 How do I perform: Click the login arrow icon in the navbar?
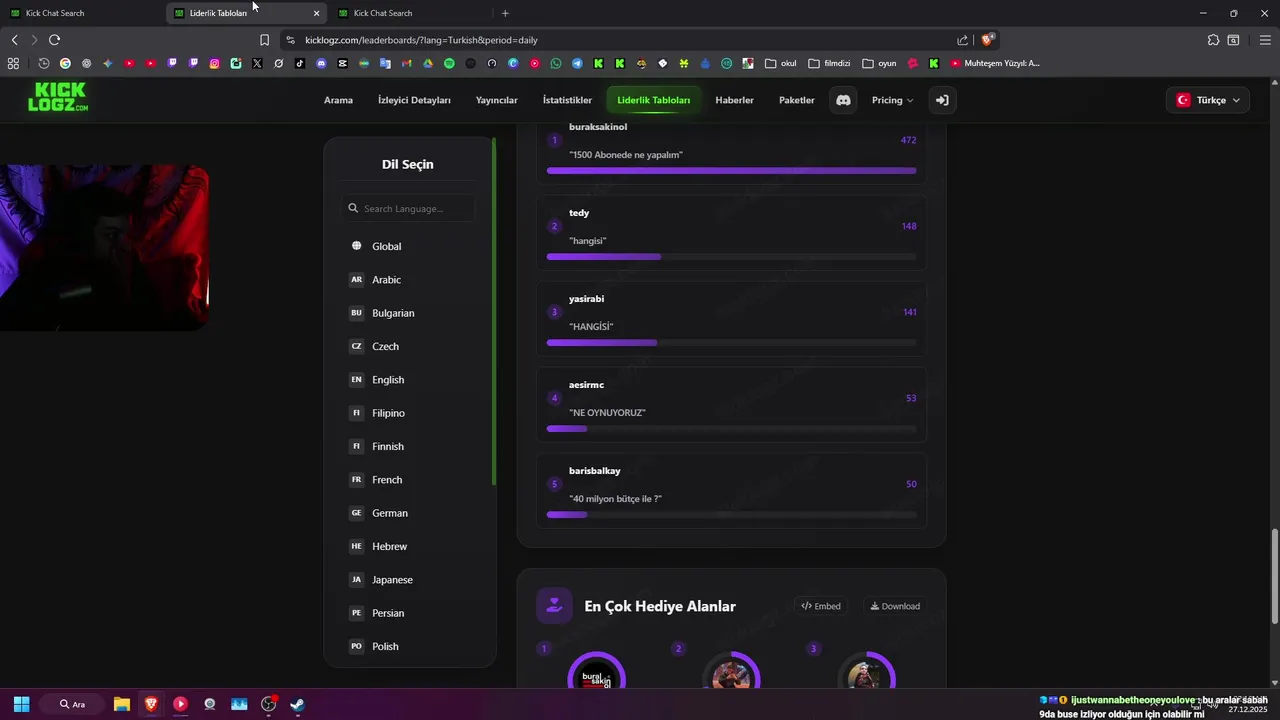(941, 100)
